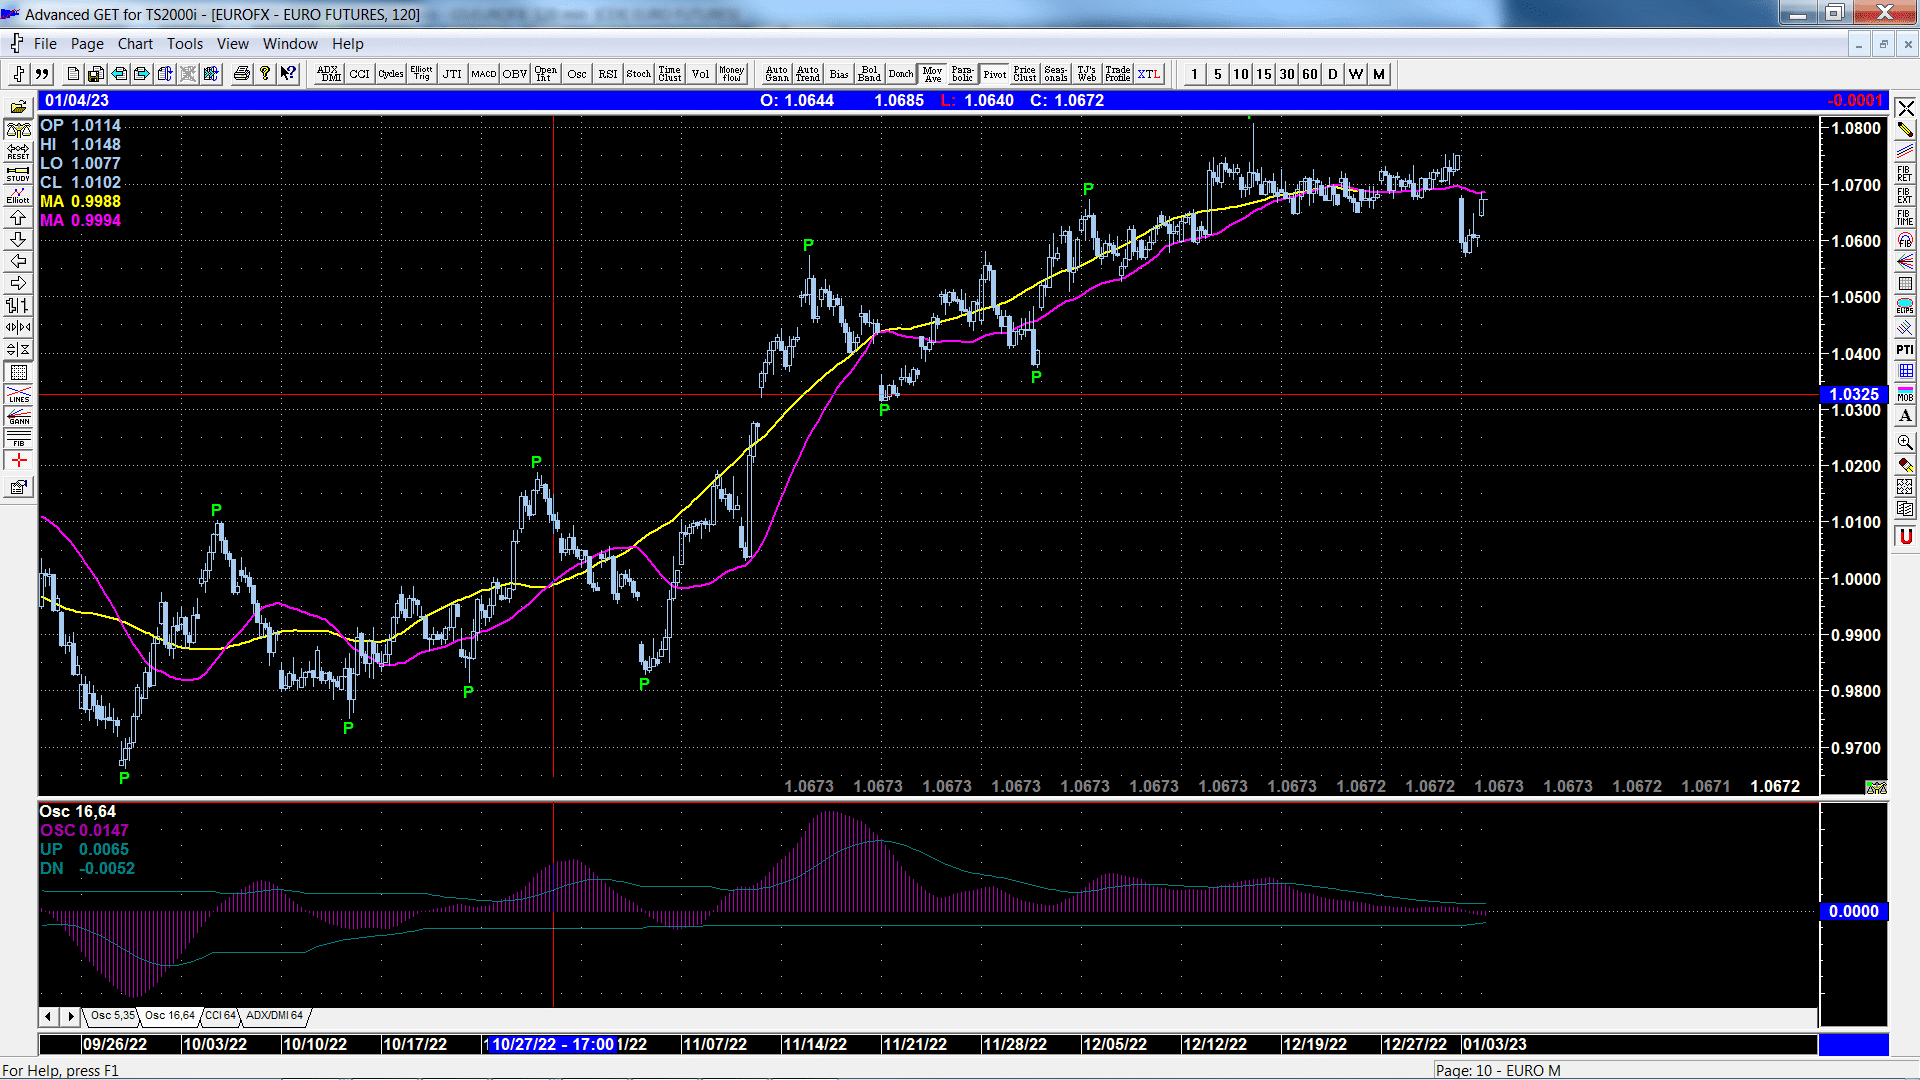Toggle the Pivot study button
This screenshot has height=1080, width=1920.
coord(994,74)
